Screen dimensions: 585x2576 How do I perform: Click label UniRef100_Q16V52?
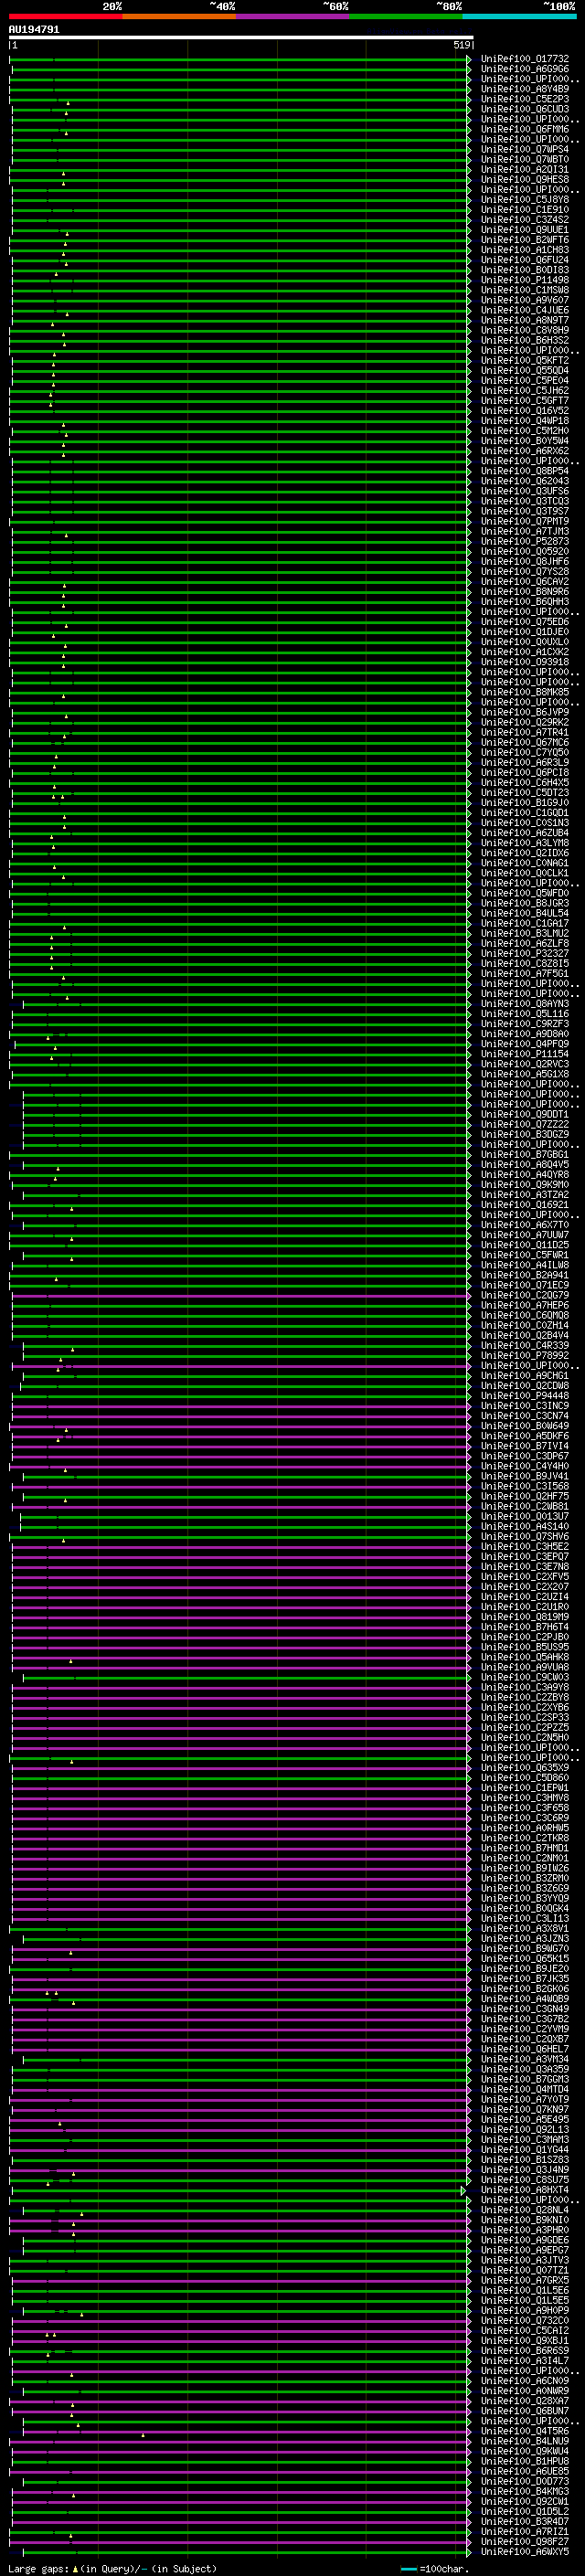[x=524, y=410]
